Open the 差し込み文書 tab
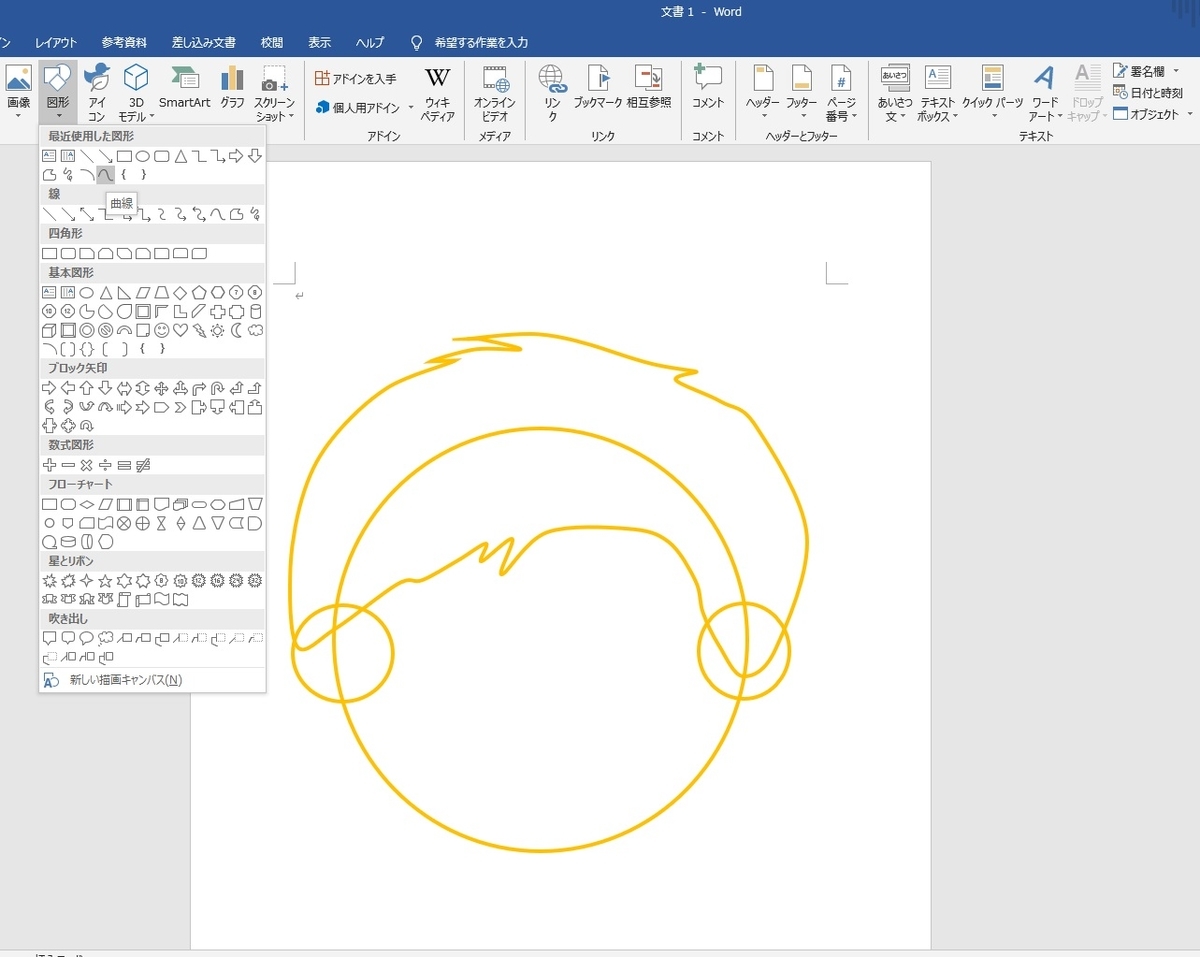This screenshot has width=1200, height=957. pyautogui.click(x=204, y=43)
